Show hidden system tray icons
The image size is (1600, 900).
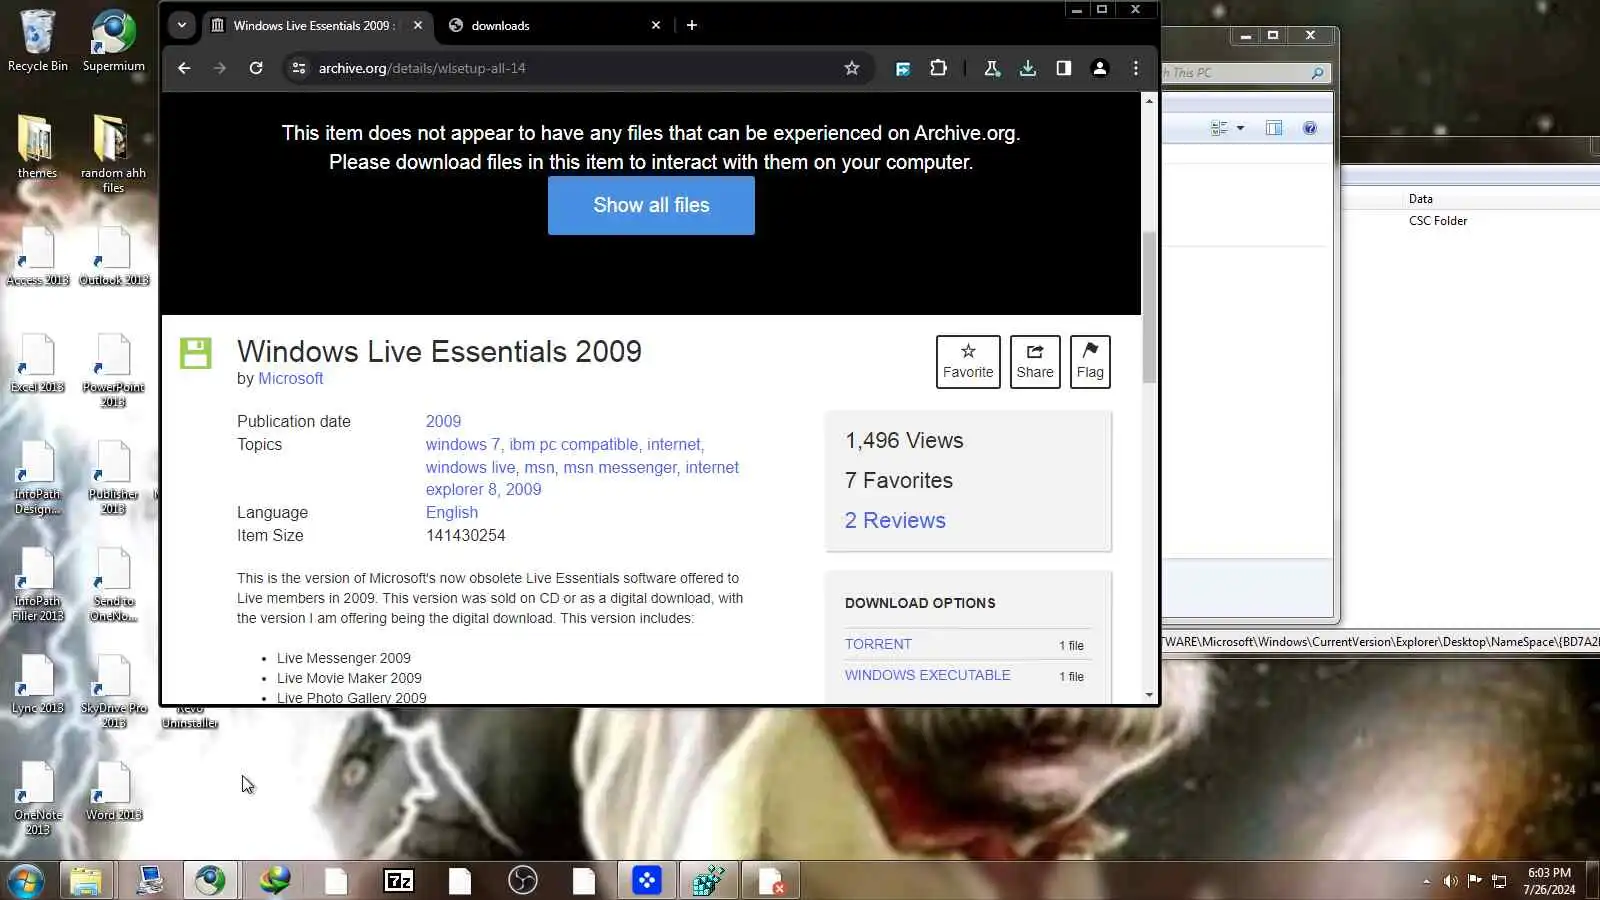tap(1426, 881)
